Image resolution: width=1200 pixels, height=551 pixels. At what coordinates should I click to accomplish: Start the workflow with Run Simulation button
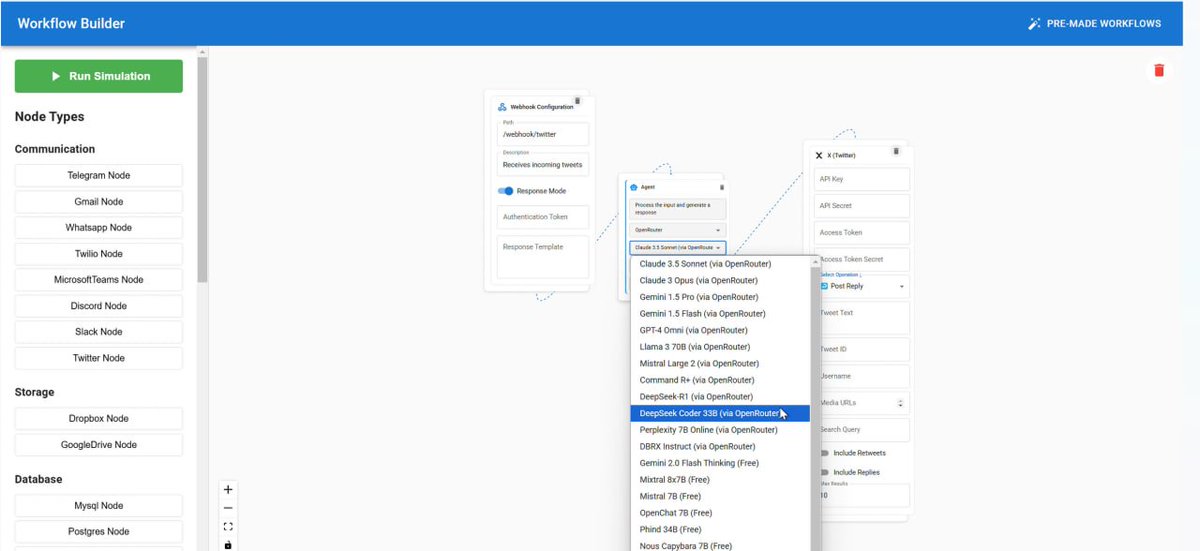tap(99, 76)
